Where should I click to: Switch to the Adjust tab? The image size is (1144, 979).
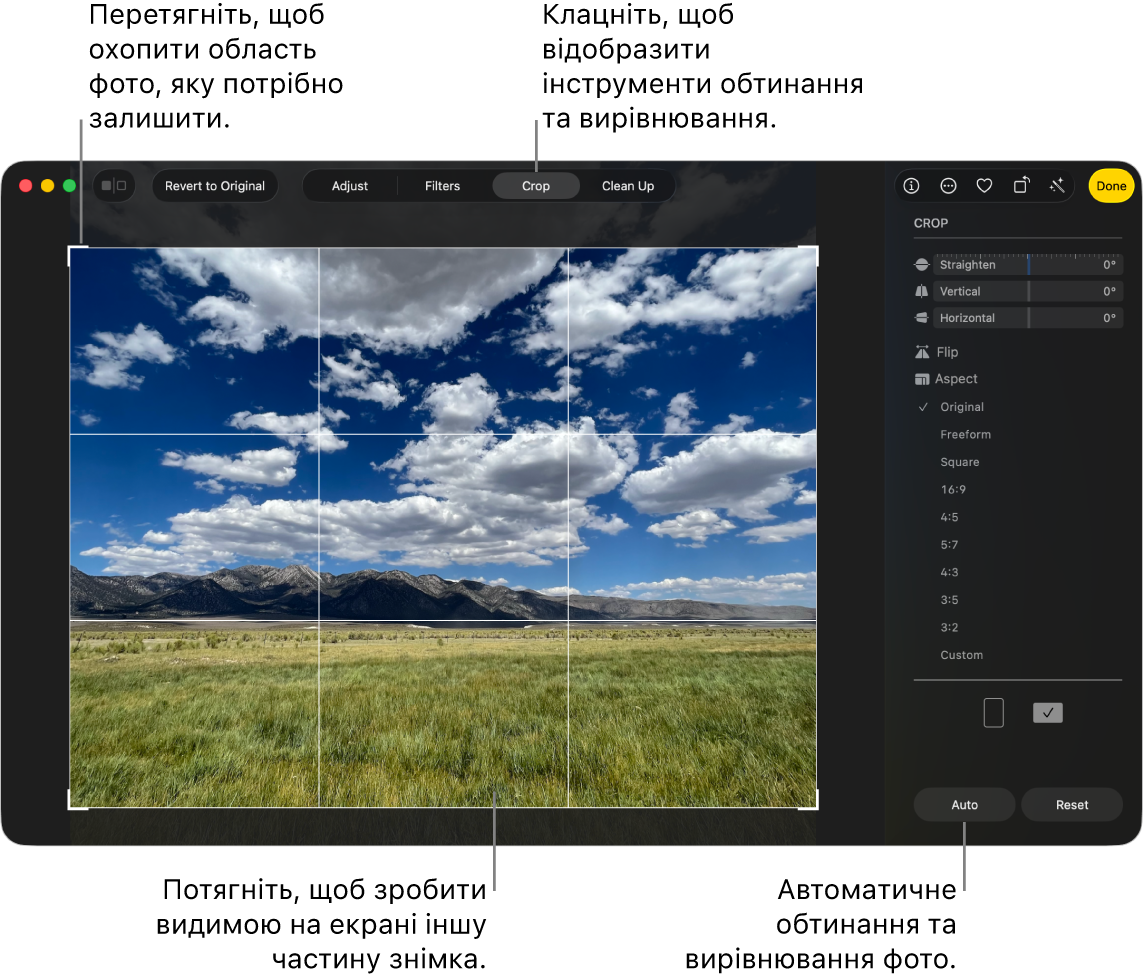coord(350,186)
